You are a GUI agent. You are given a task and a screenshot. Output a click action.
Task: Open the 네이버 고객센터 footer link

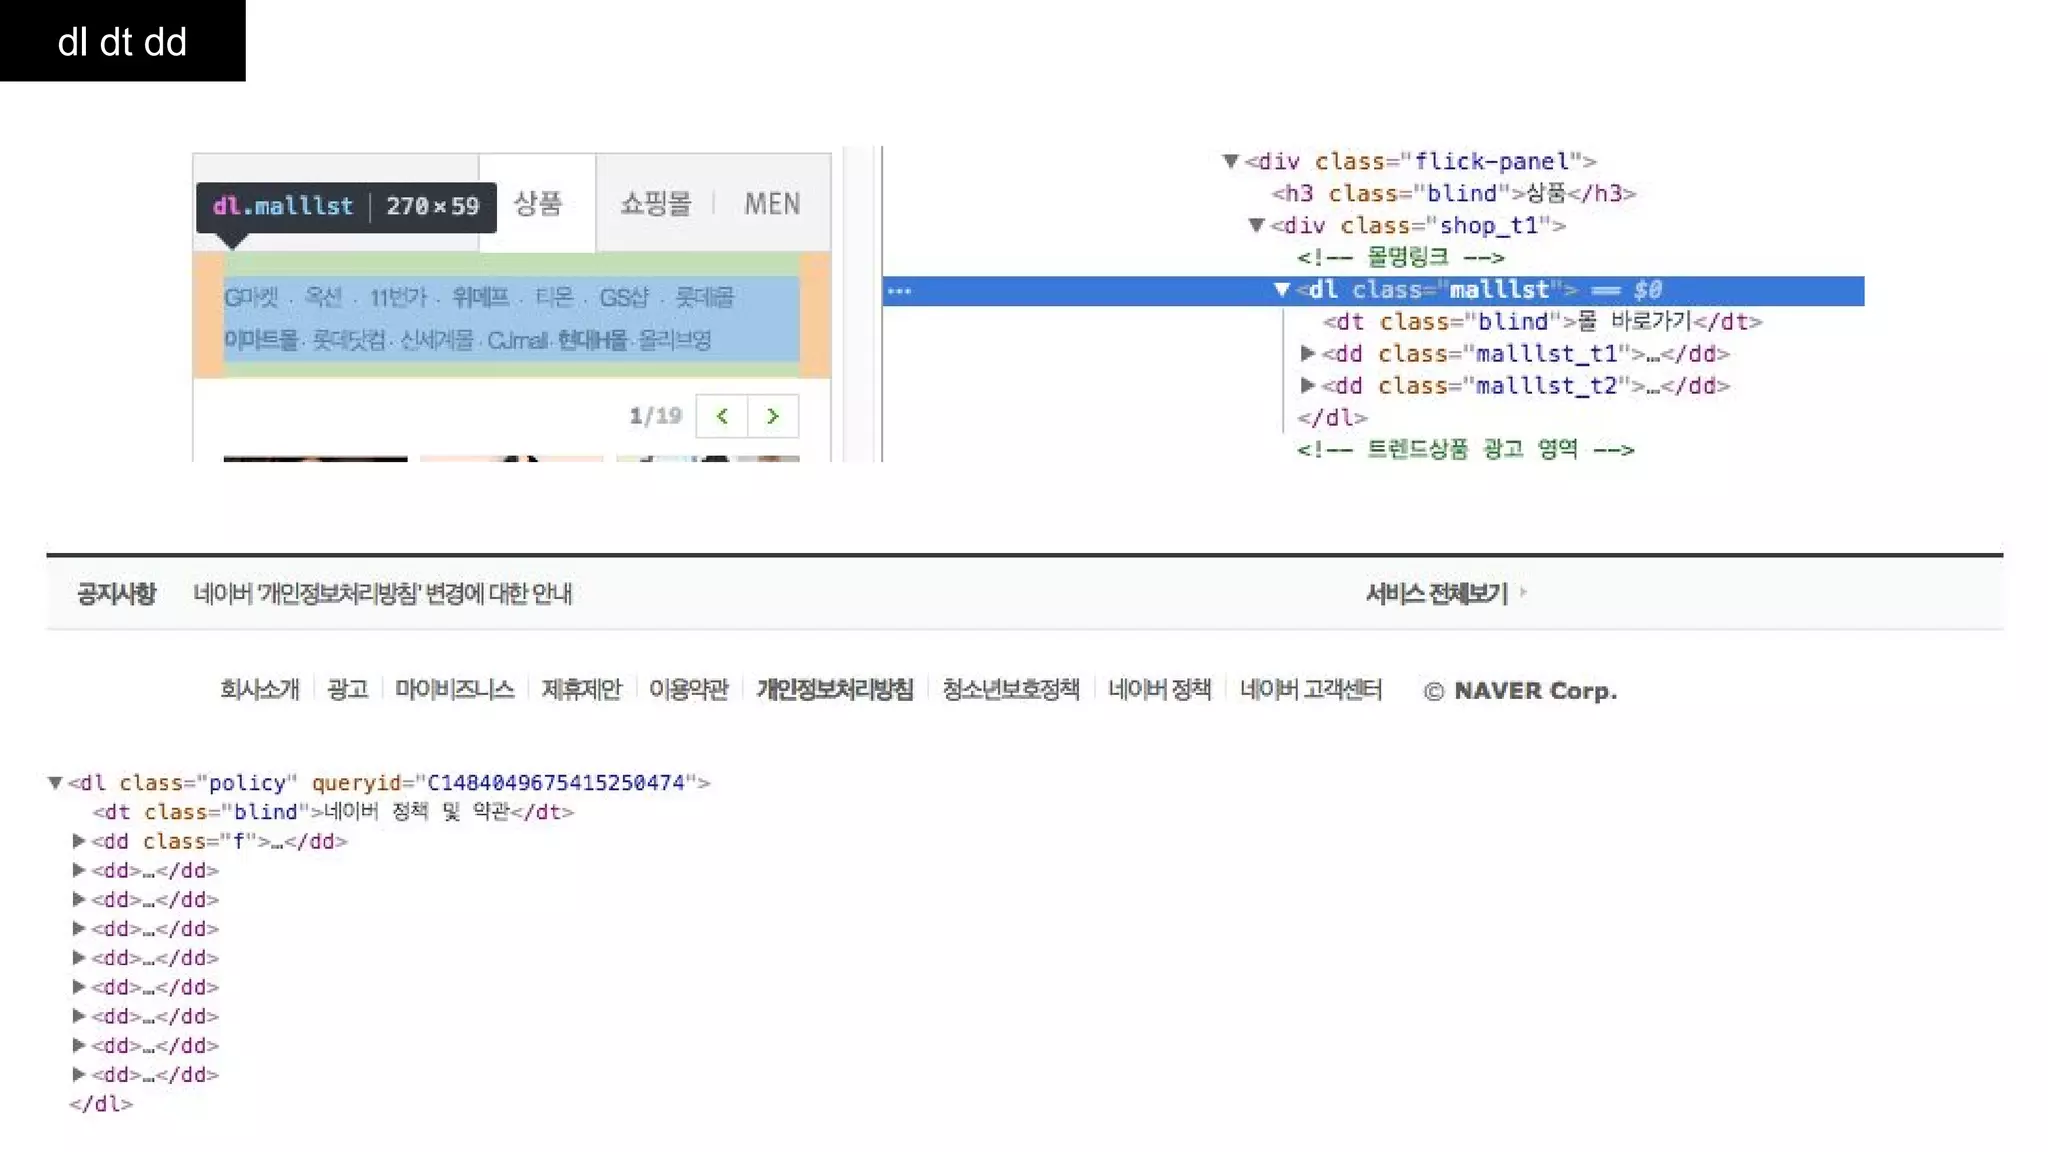tap(1311, 690)
